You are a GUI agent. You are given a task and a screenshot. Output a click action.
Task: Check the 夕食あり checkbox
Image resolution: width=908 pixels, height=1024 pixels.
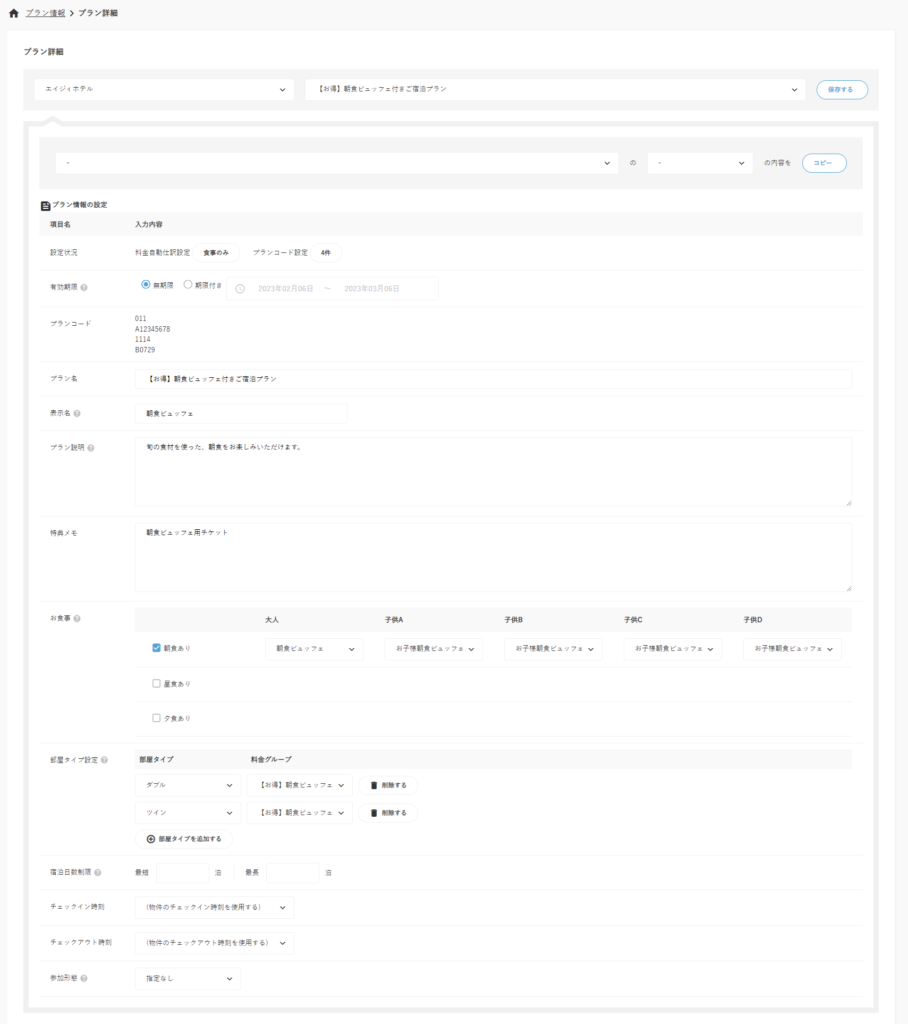[156, 718]
